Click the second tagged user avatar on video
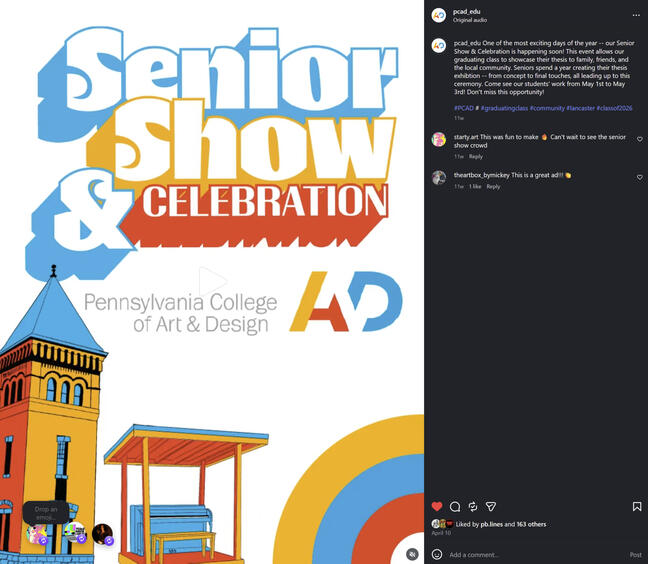Image resolution: width=648 pixels, height=564 pixels. point(75,533)
